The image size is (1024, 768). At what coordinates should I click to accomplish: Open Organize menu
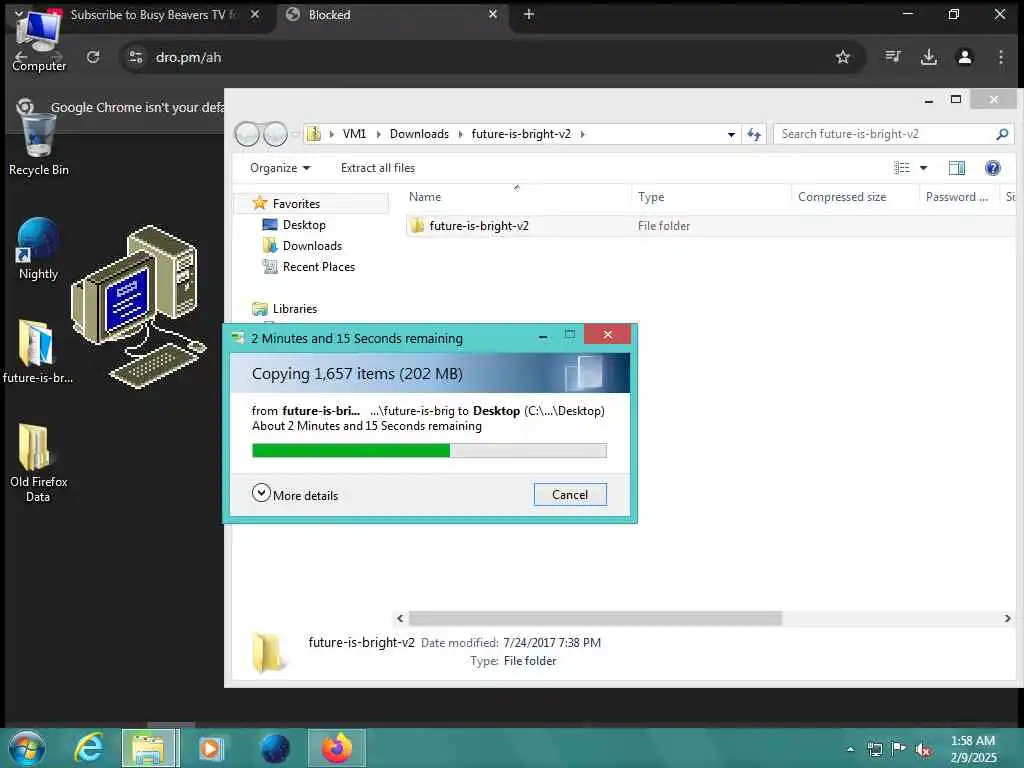[280, 168]
